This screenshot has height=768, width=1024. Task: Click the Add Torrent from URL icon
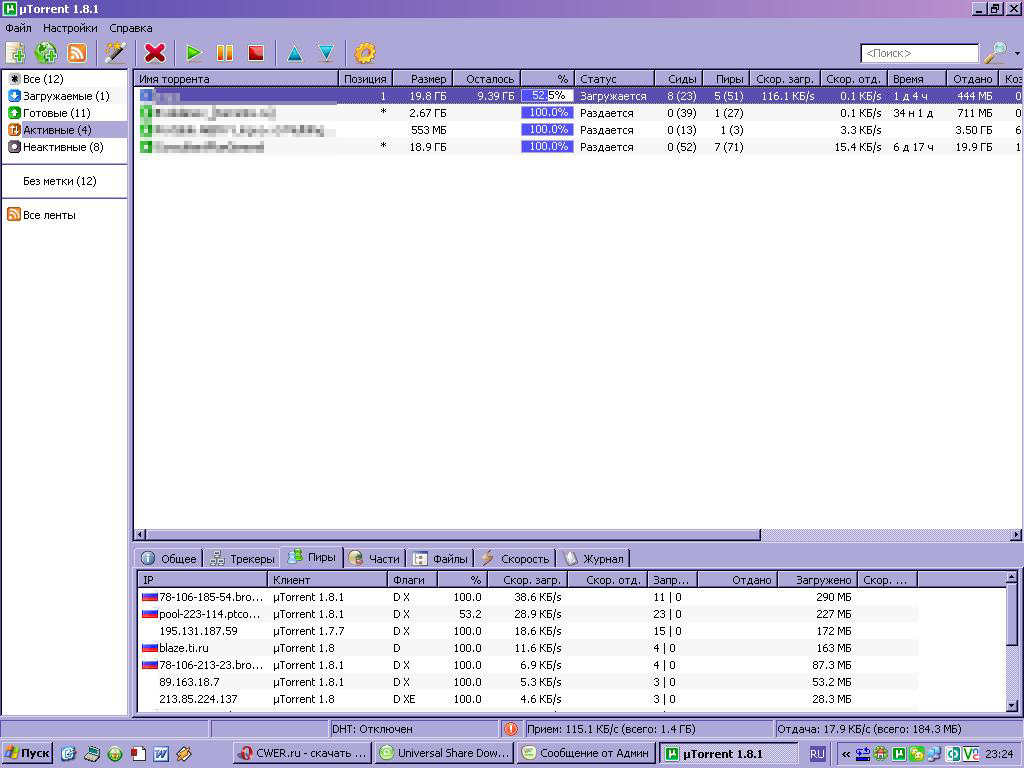coord(46,53)
